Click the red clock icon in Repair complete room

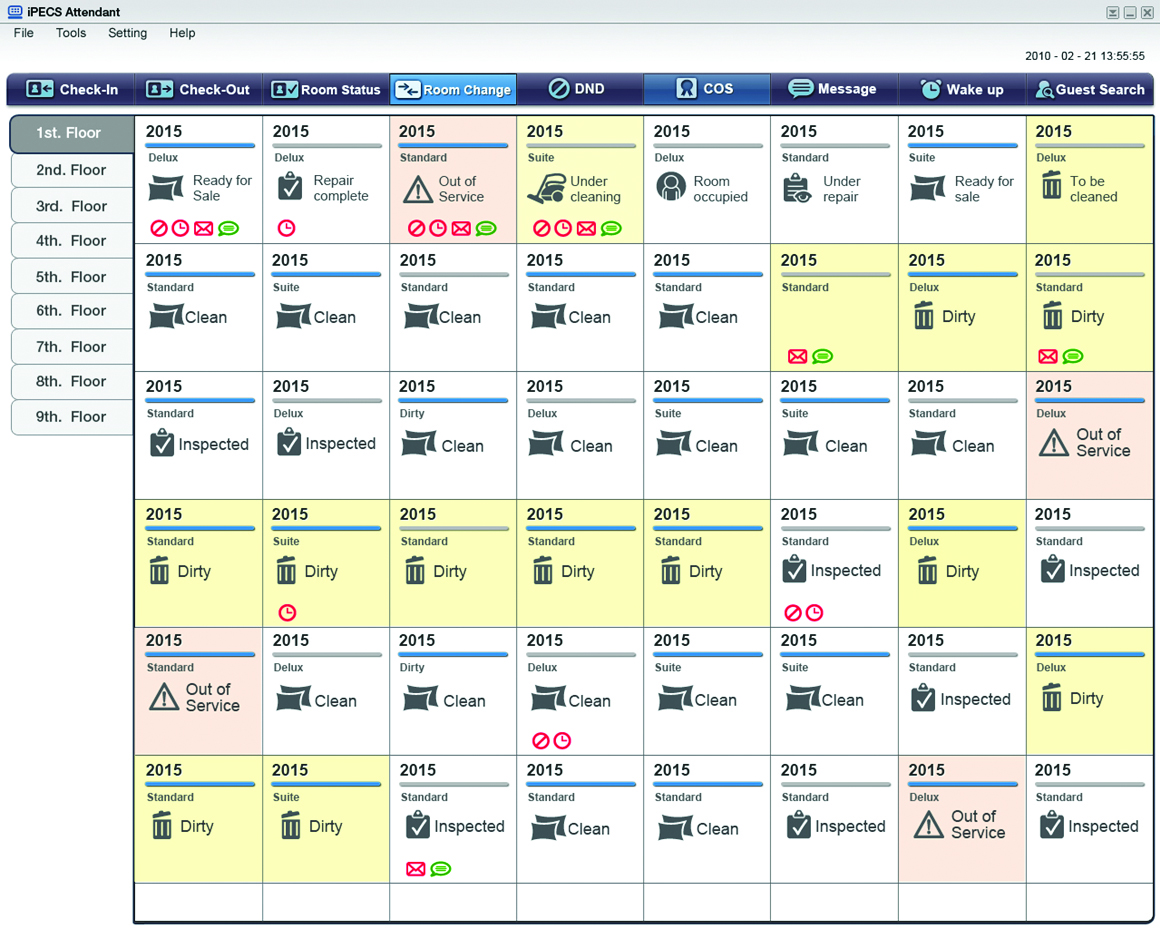coord(286,228)
